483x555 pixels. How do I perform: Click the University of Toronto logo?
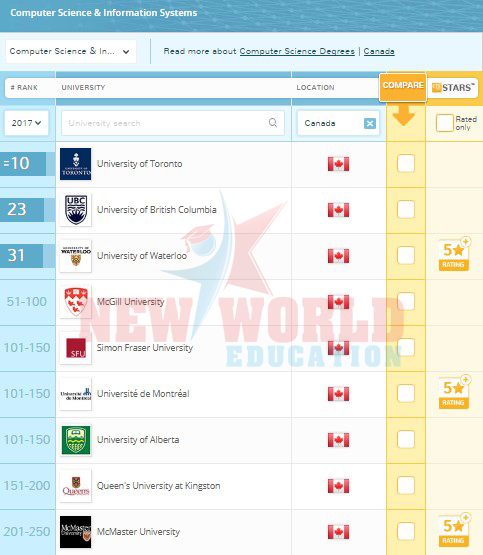point(75,164)
